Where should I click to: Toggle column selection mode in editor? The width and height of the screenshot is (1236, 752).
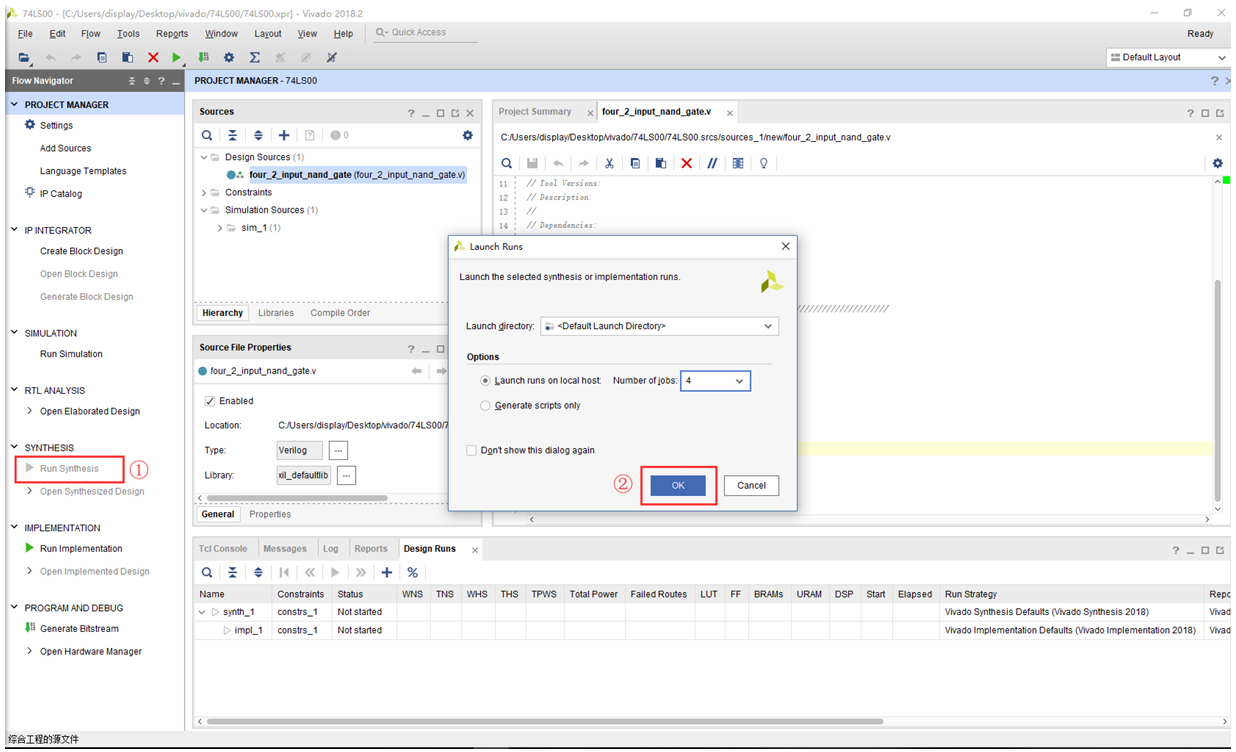(x=738, y=163)
